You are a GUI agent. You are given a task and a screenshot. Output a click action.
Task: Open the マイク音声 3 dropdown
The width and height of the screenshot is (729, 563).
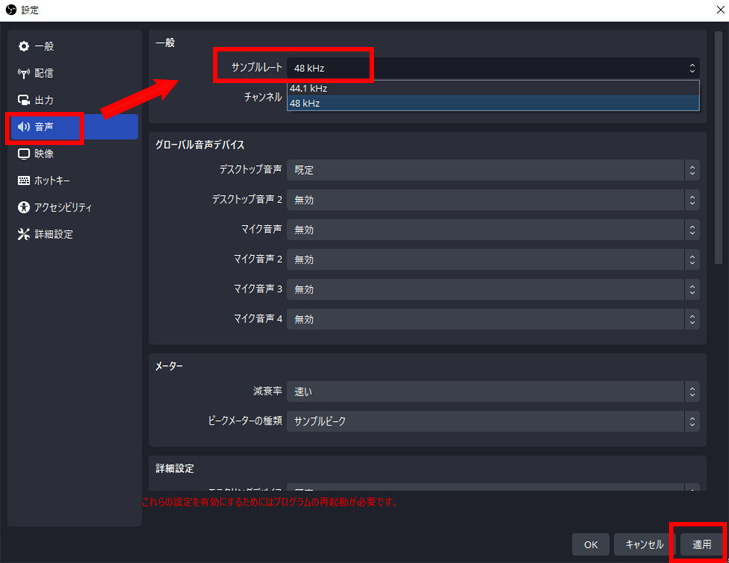(493, 289)
